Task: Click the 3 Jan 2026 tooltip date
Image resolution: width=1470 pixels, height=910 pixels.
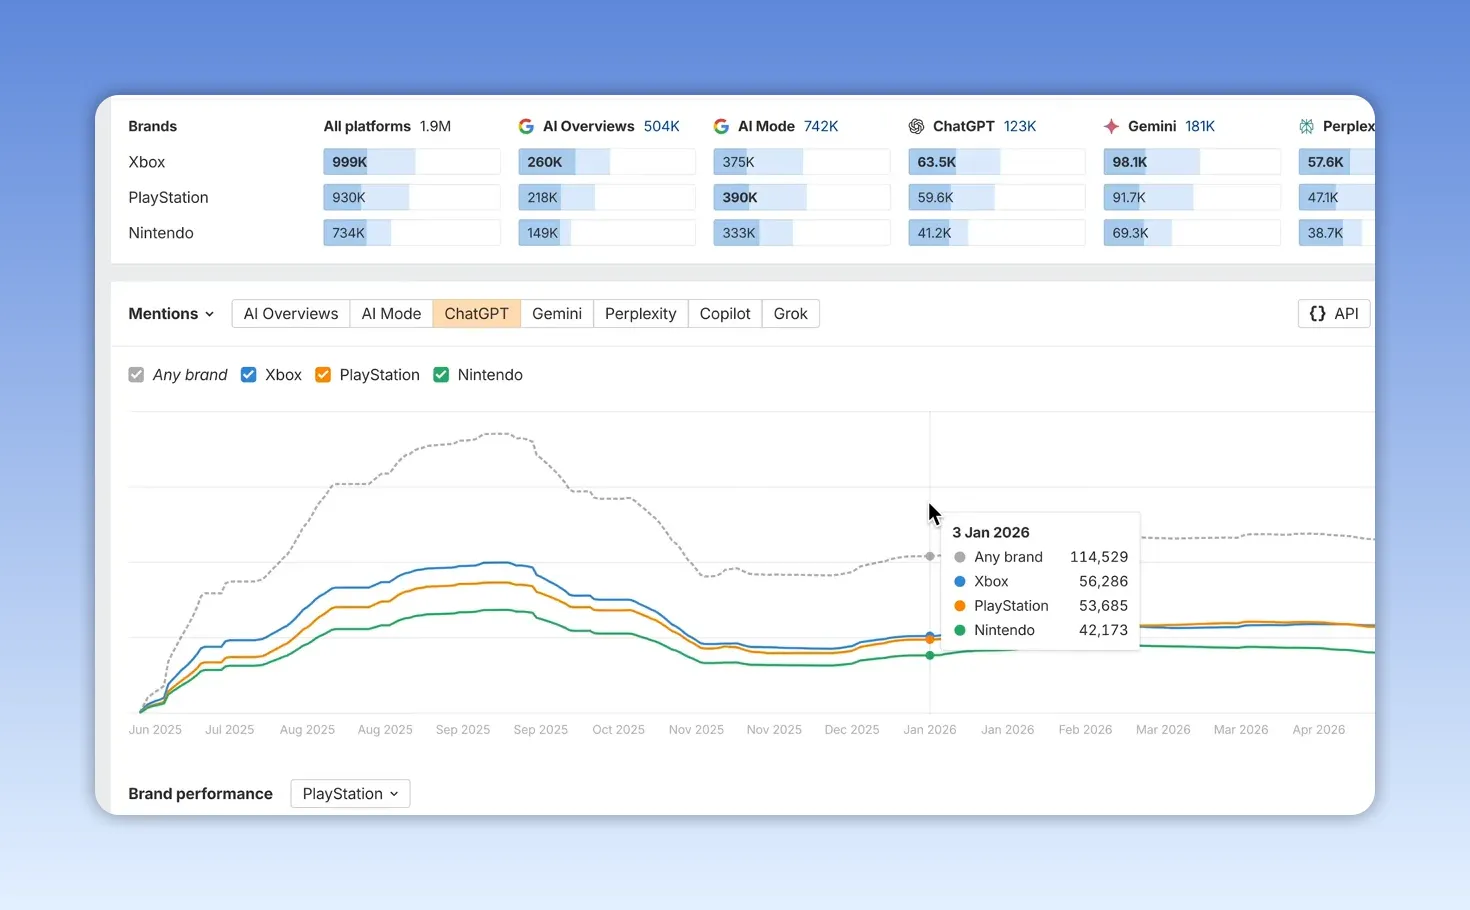Action: click(991, 532)
